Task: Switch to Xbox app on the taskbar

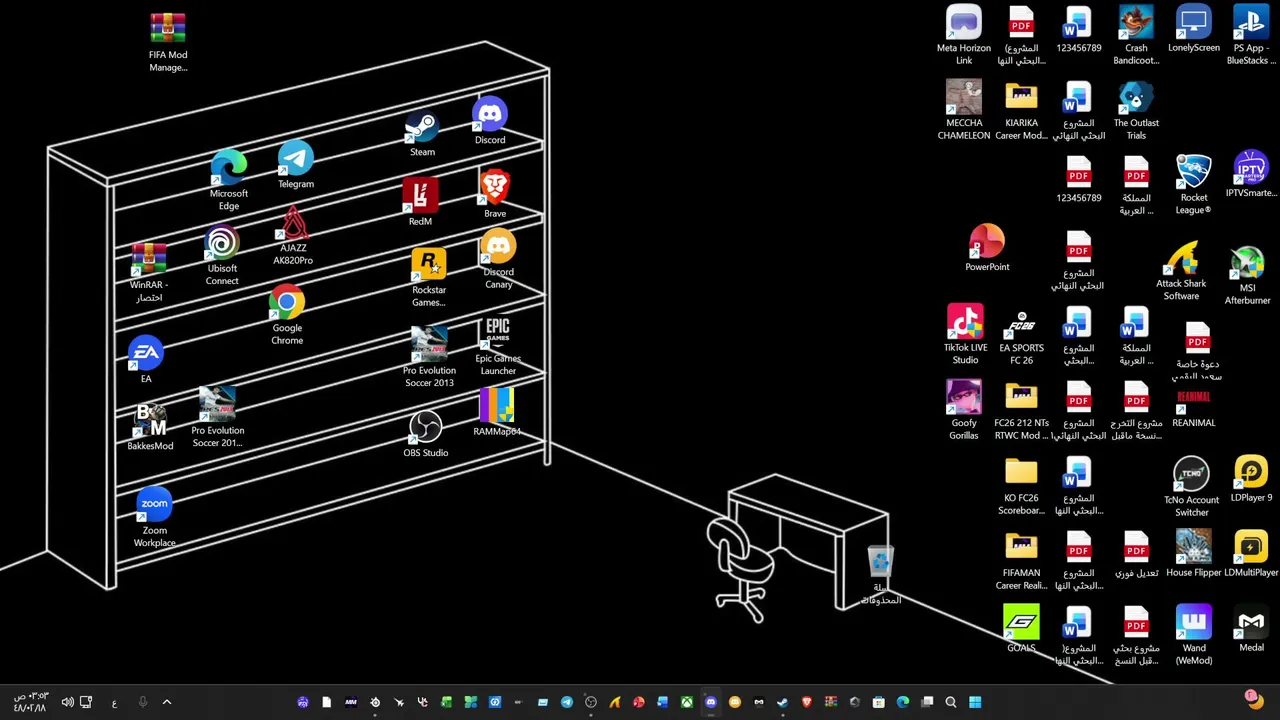Action: [687, 702]
